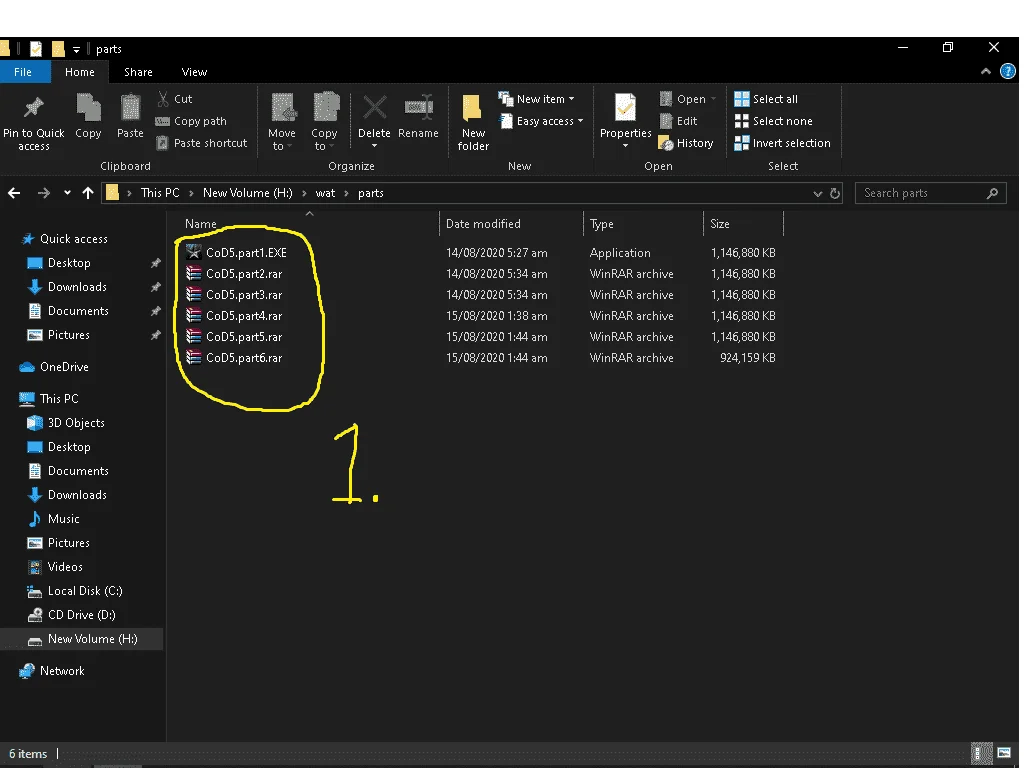The height and width of the screenshot is (768, 1024).
Task: Click Select all in ribbon
Action: (x=766, y=99)
